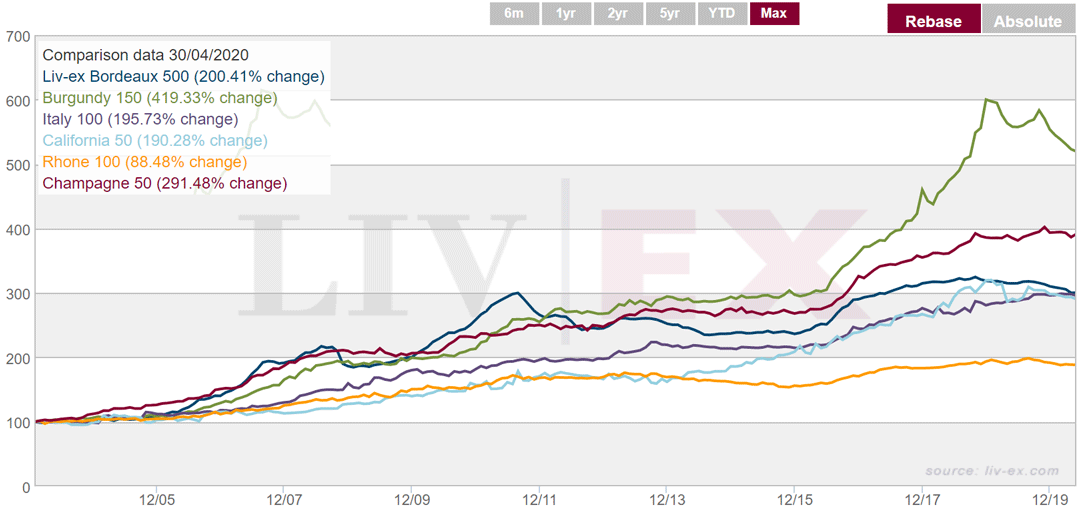Select the Italy 100 legend entry
The image size is (1080, 518).
point(140,119)
